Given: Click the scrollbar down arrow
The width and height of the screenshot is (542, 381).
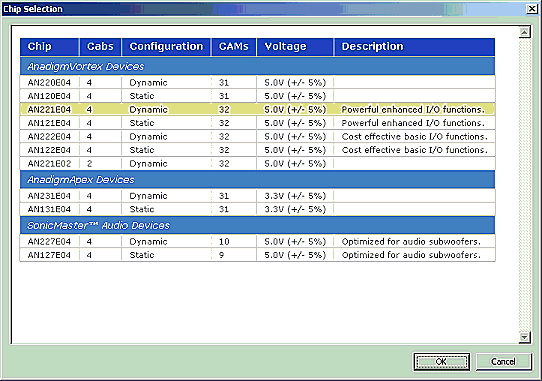Looking at the screenshot, I should click(524, 337).
